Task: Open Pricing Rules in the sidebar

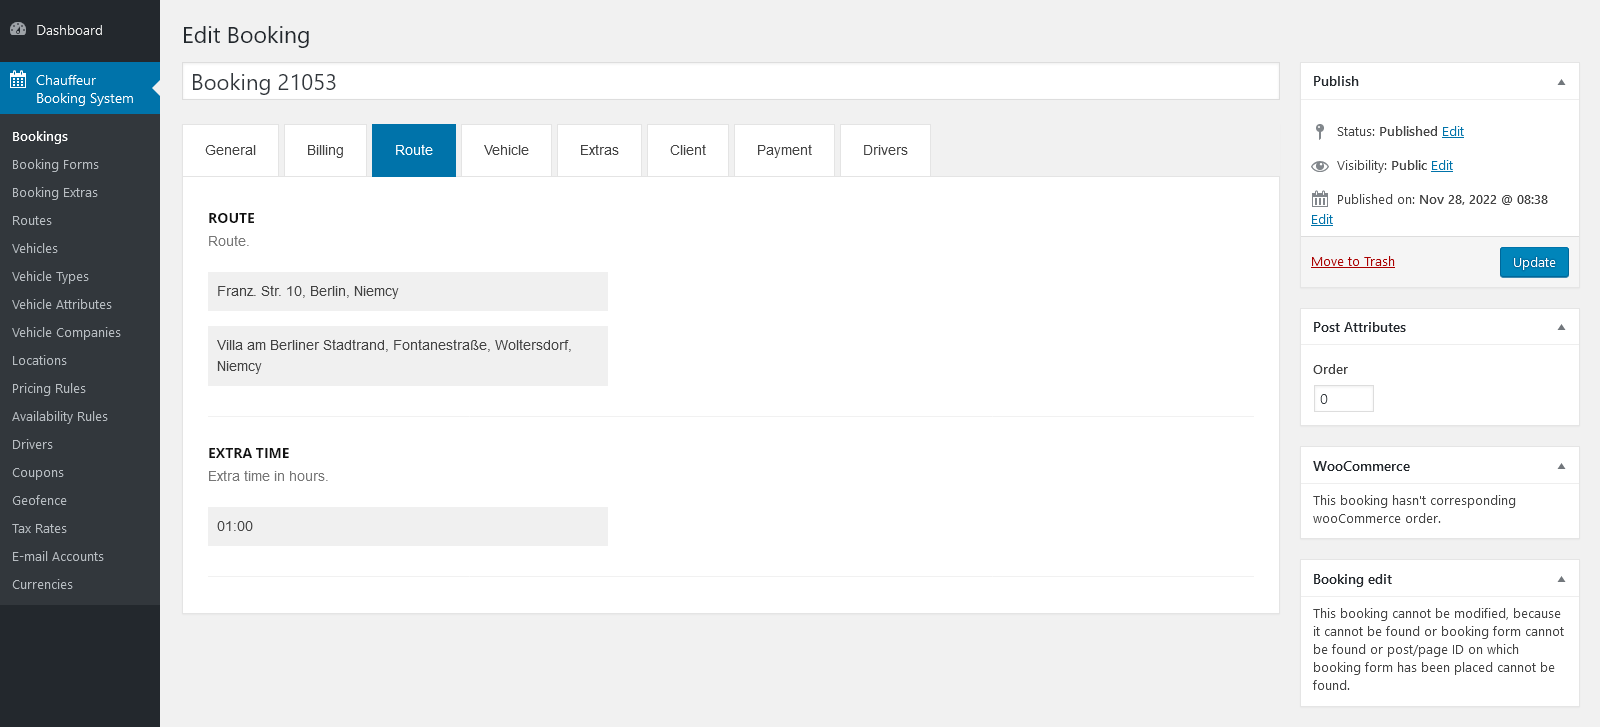Action: pyautogui.click(x=49, y=389)
